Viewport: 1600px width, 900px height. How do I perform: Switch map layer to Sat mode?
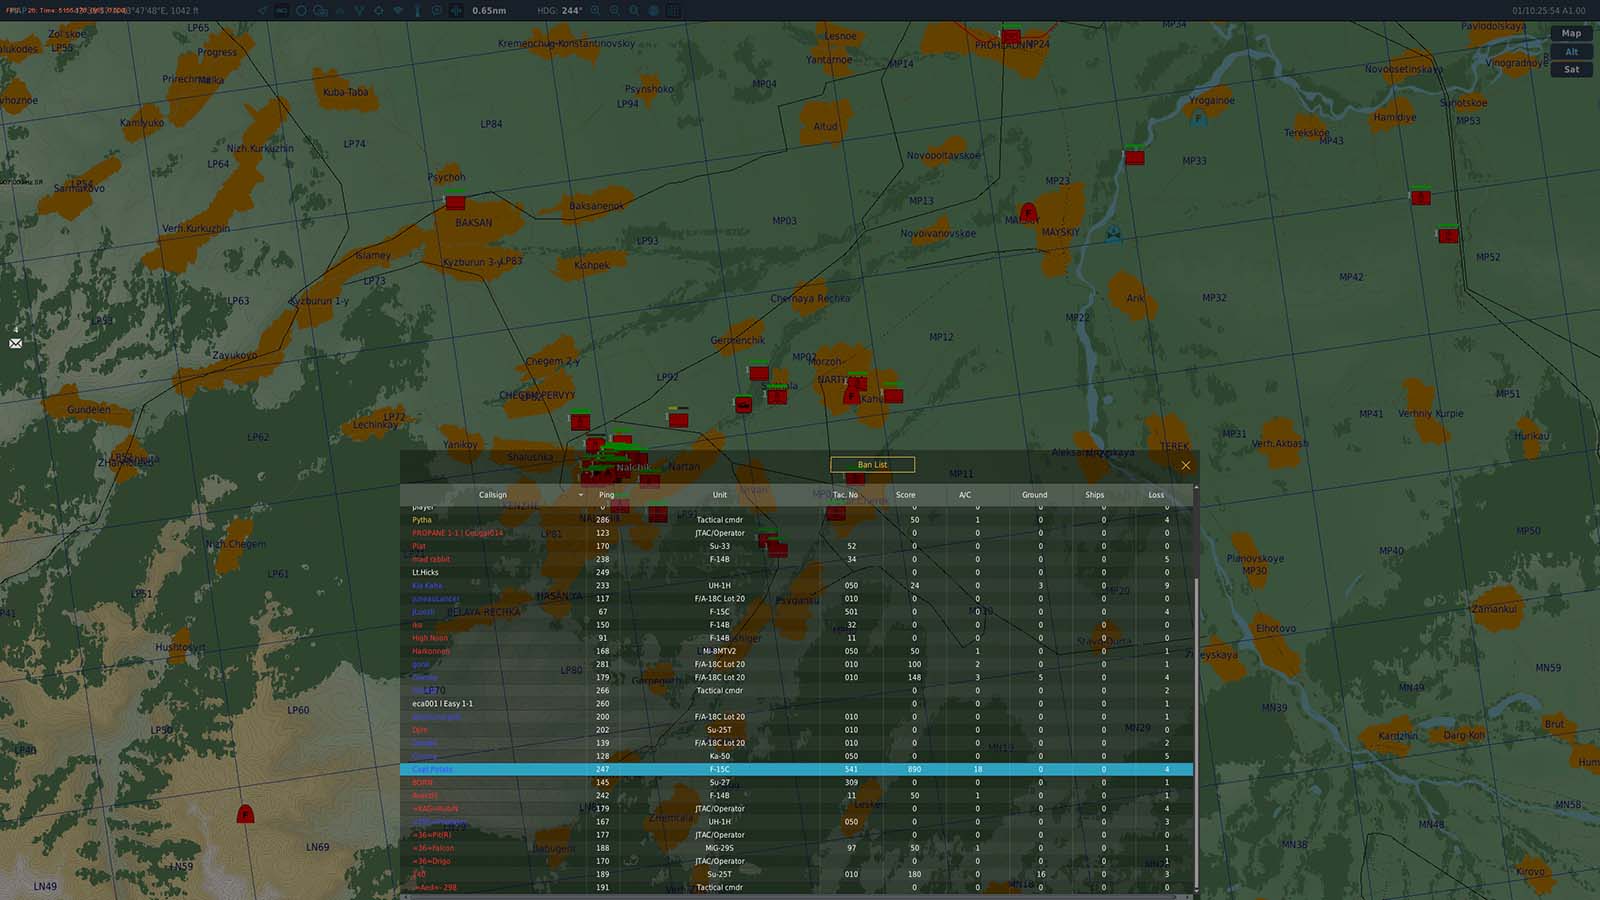point(1571,69)
